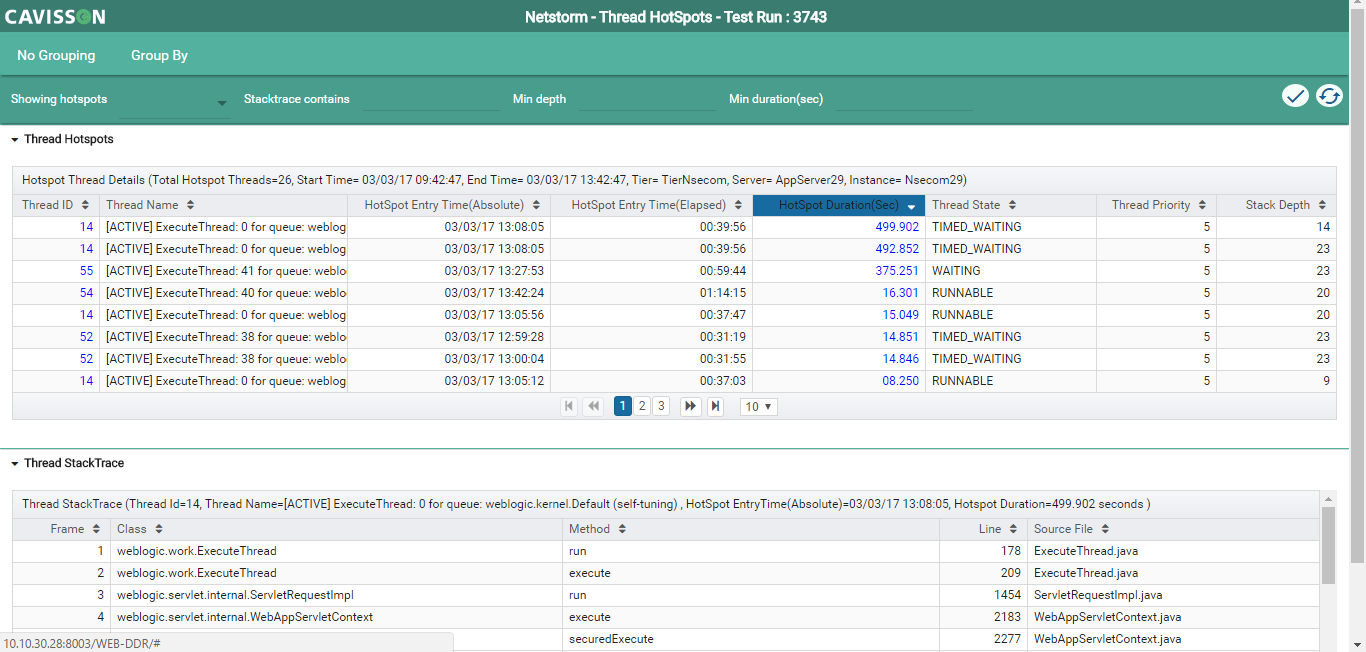Viewport: 1366px width, 652px height.
Task: Sort stack trace by Line sort icon
Action: click(1014, 529)
